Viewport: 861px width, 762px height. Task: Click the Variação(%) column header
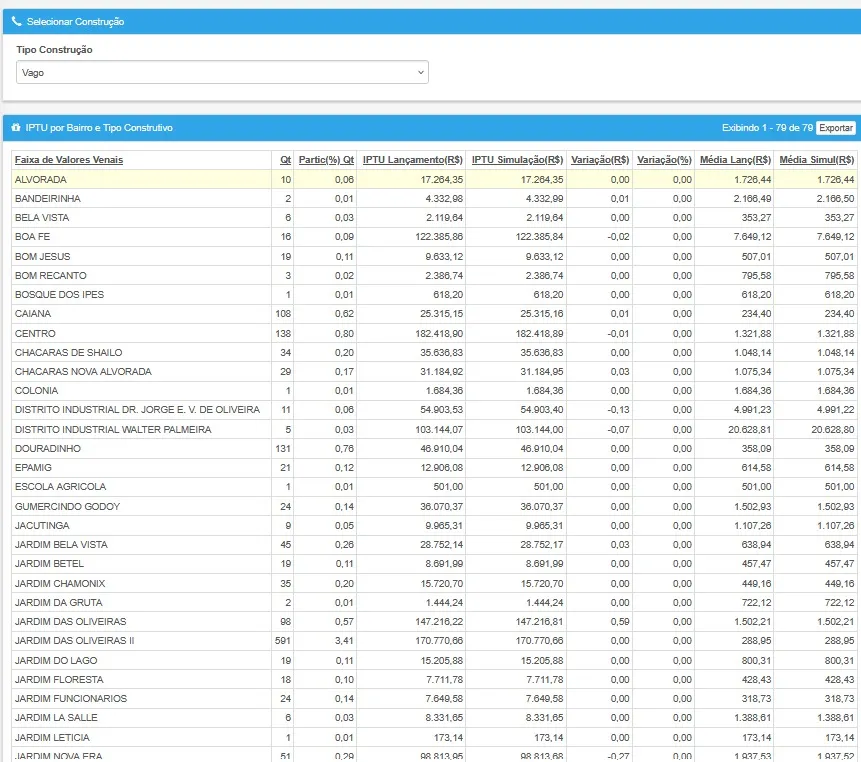coord(664,160)
